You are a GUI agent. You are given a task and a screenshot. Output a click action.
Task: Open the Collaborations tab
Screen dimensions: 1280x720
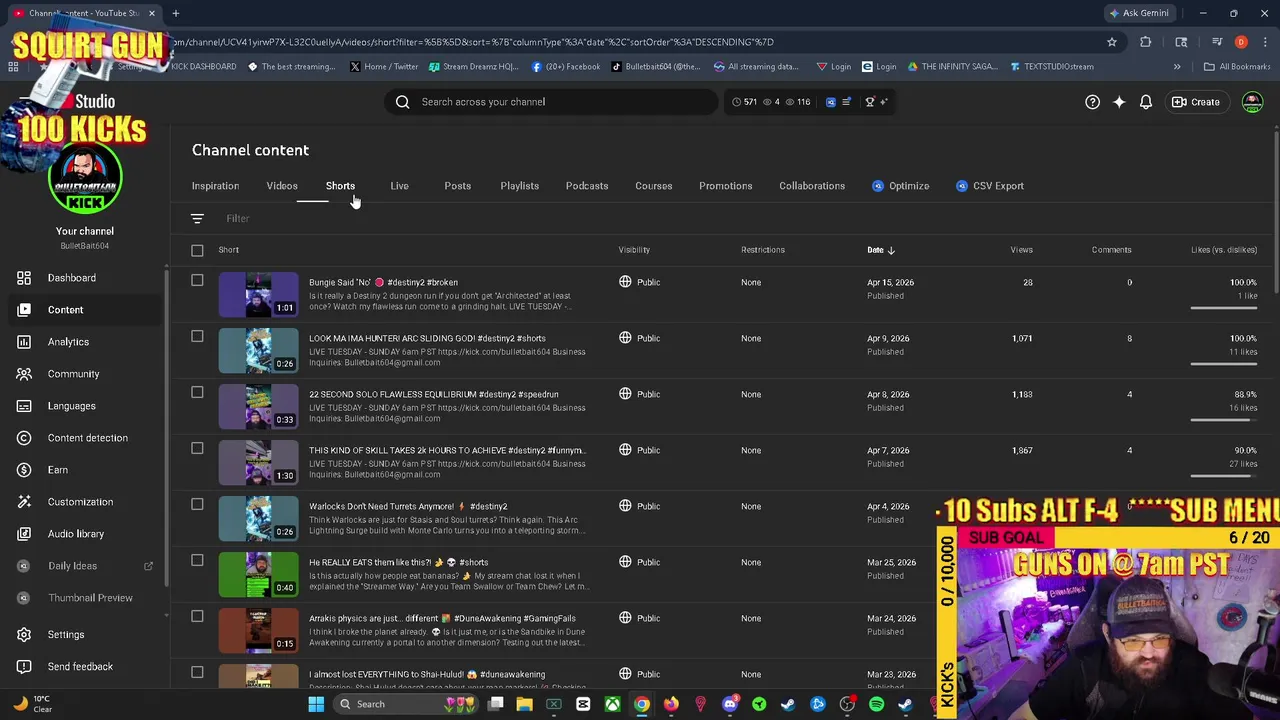click(x=812, y=186)
